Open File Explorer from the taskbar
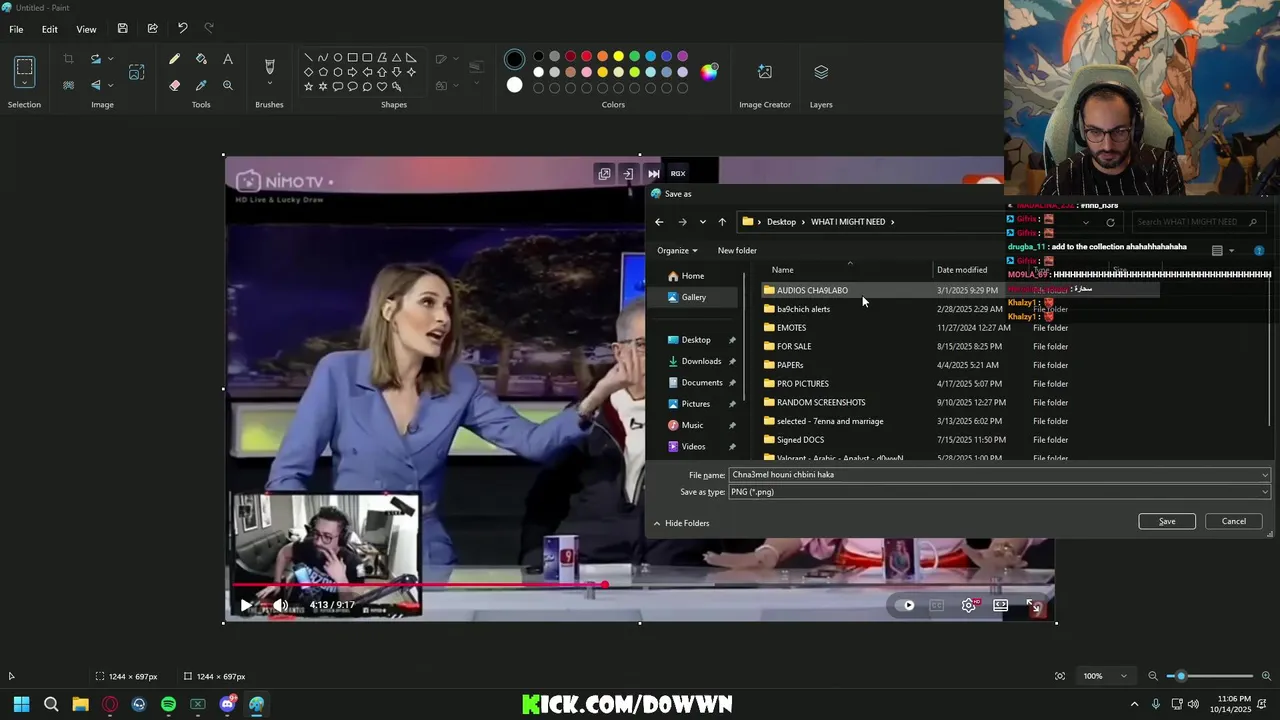Screen dimensions: 1280x720 point(80,704)
